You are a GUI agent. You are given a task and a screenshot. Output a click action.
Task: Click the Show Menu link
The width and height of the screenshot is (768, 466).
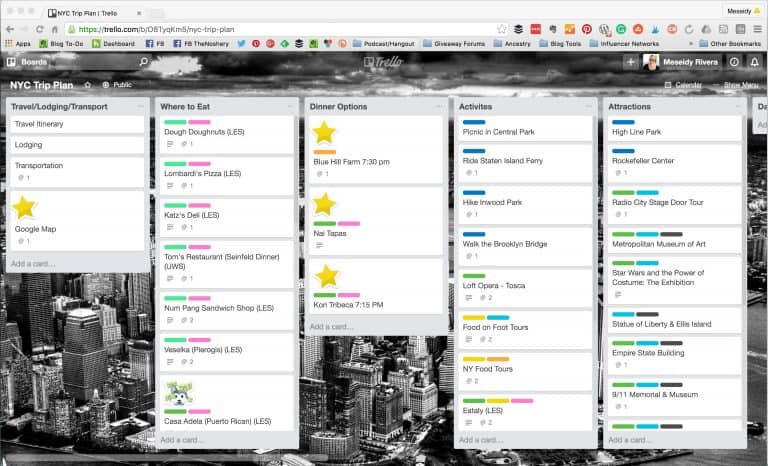[x=741, y=85]
